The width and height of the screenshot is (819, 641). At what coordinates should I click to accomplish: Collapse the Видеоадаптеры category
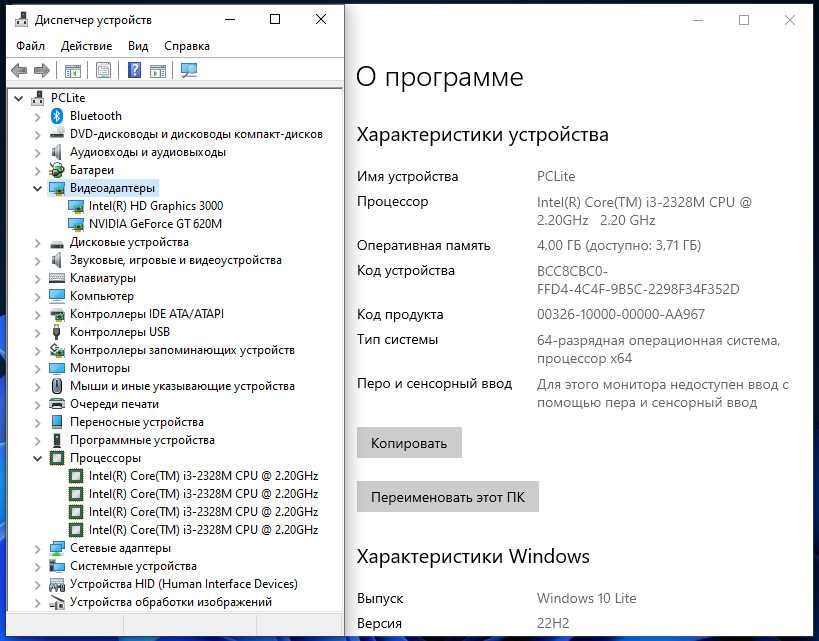tap(37, 188)
